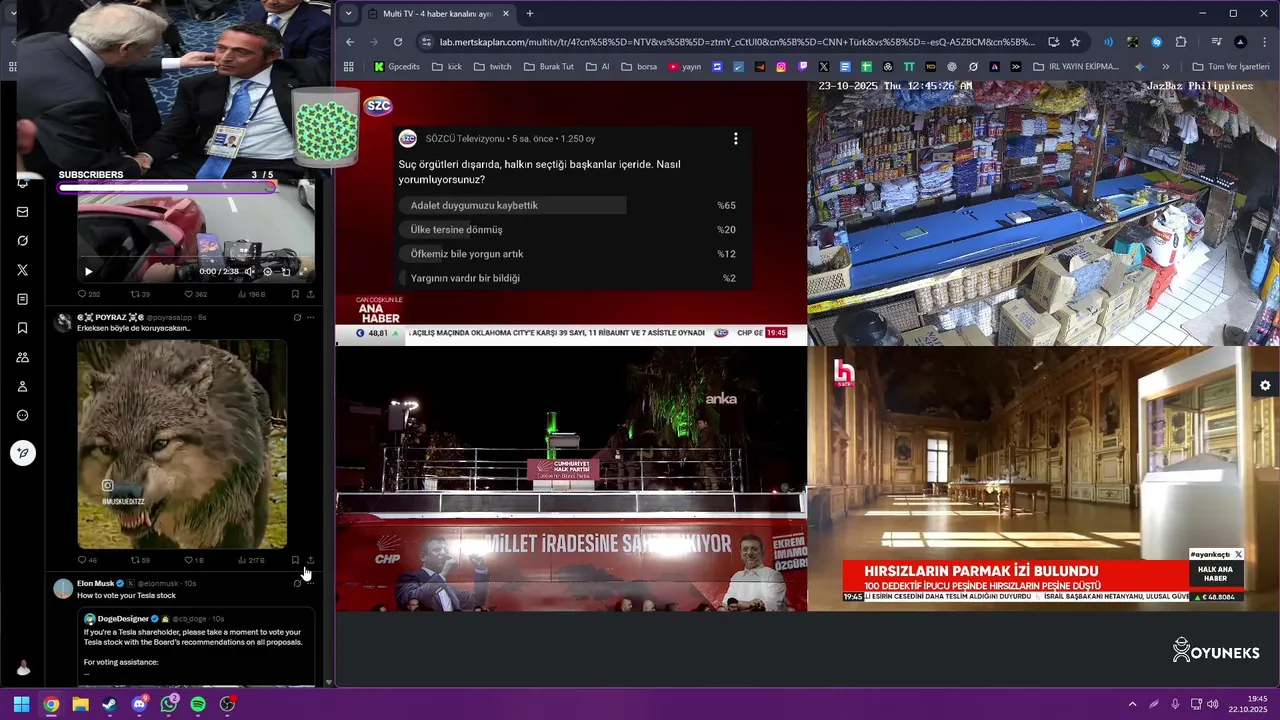Image resolution: width=1280 pixels, height=720 pixels.
Task: Open the wolf image in POYRAZ tweet
Action: pos(182,444)
